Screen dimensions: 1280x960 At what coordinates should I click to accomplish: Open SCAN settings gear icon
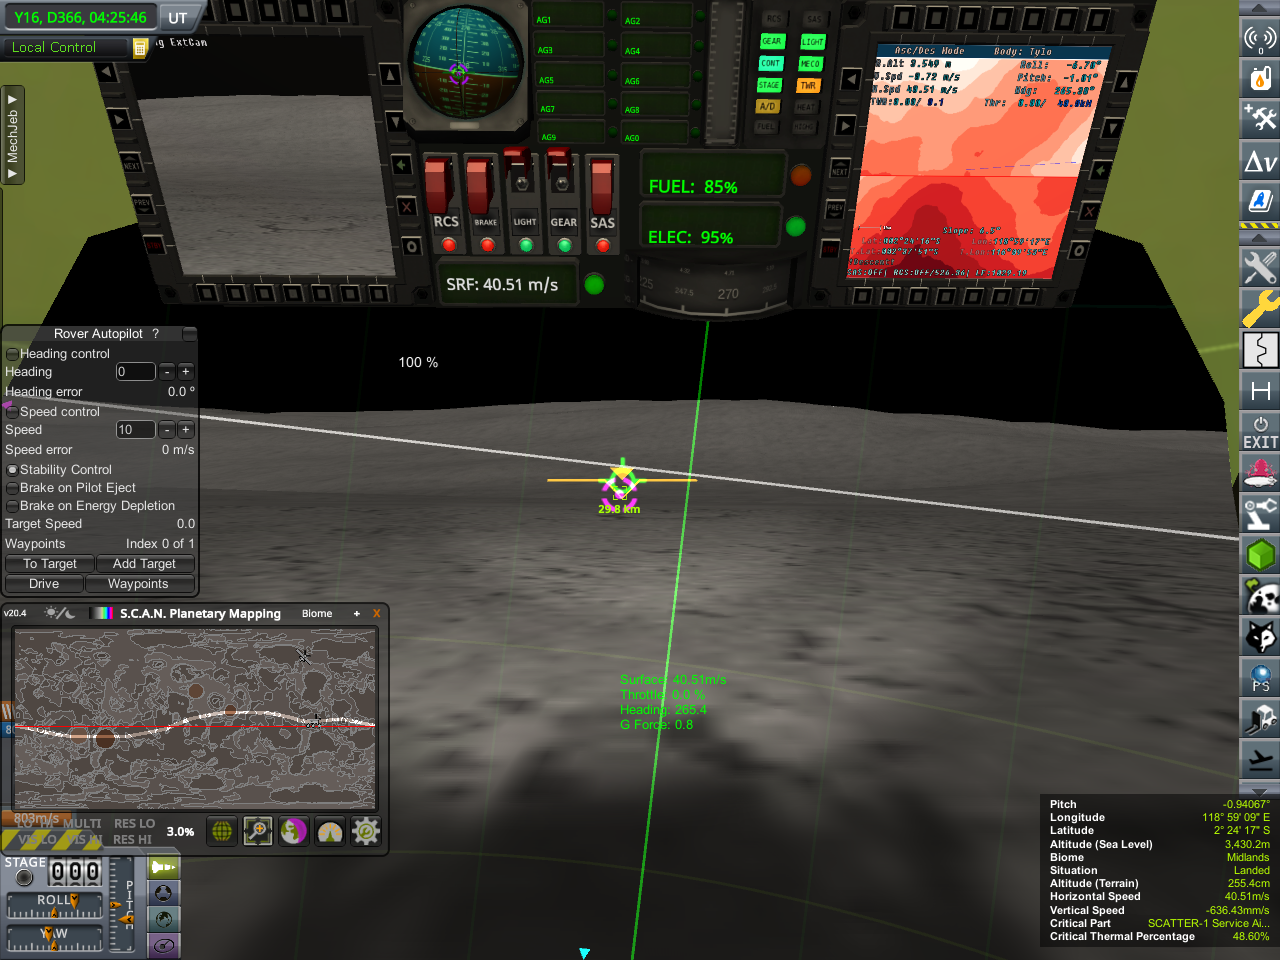(x=366, y=831)
